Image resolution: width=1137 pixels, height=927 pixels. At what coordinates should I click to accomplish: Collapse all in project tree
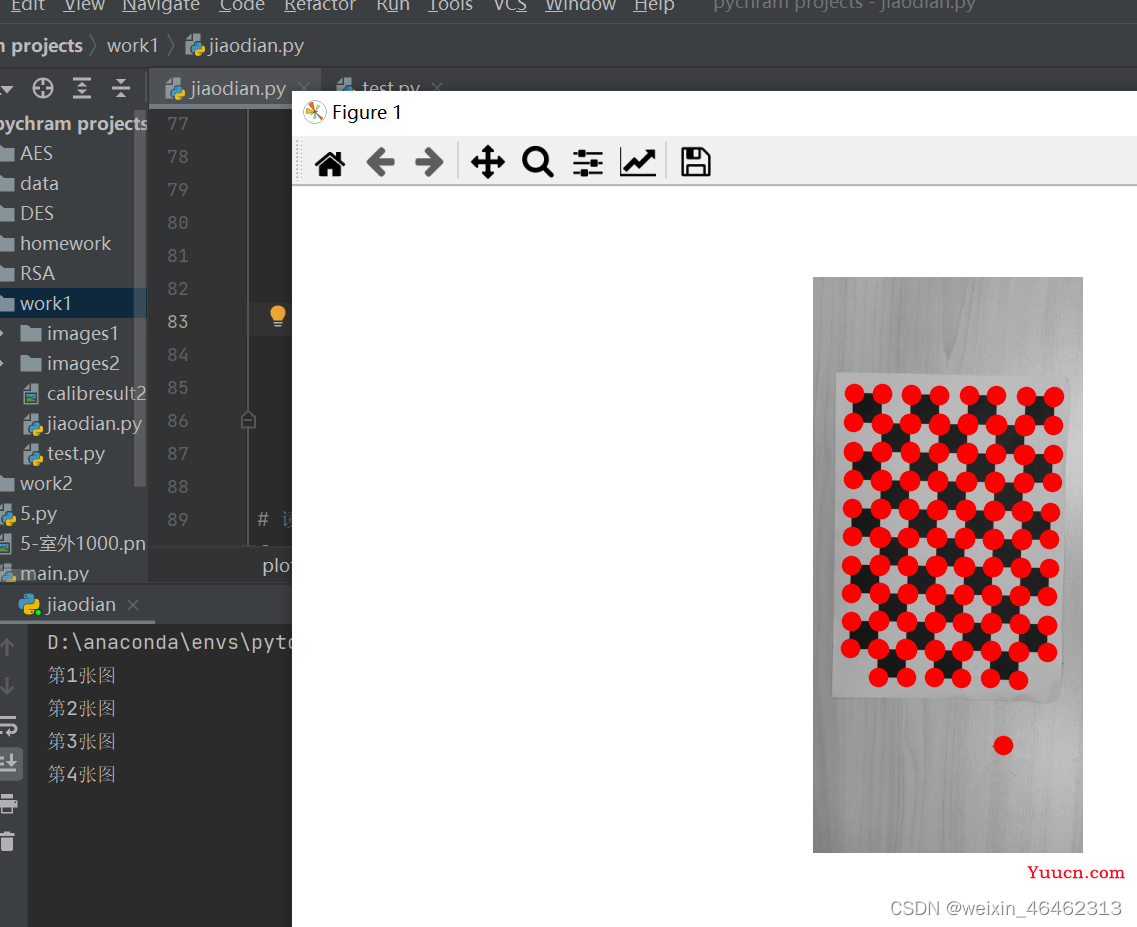[x=120, y=88]
